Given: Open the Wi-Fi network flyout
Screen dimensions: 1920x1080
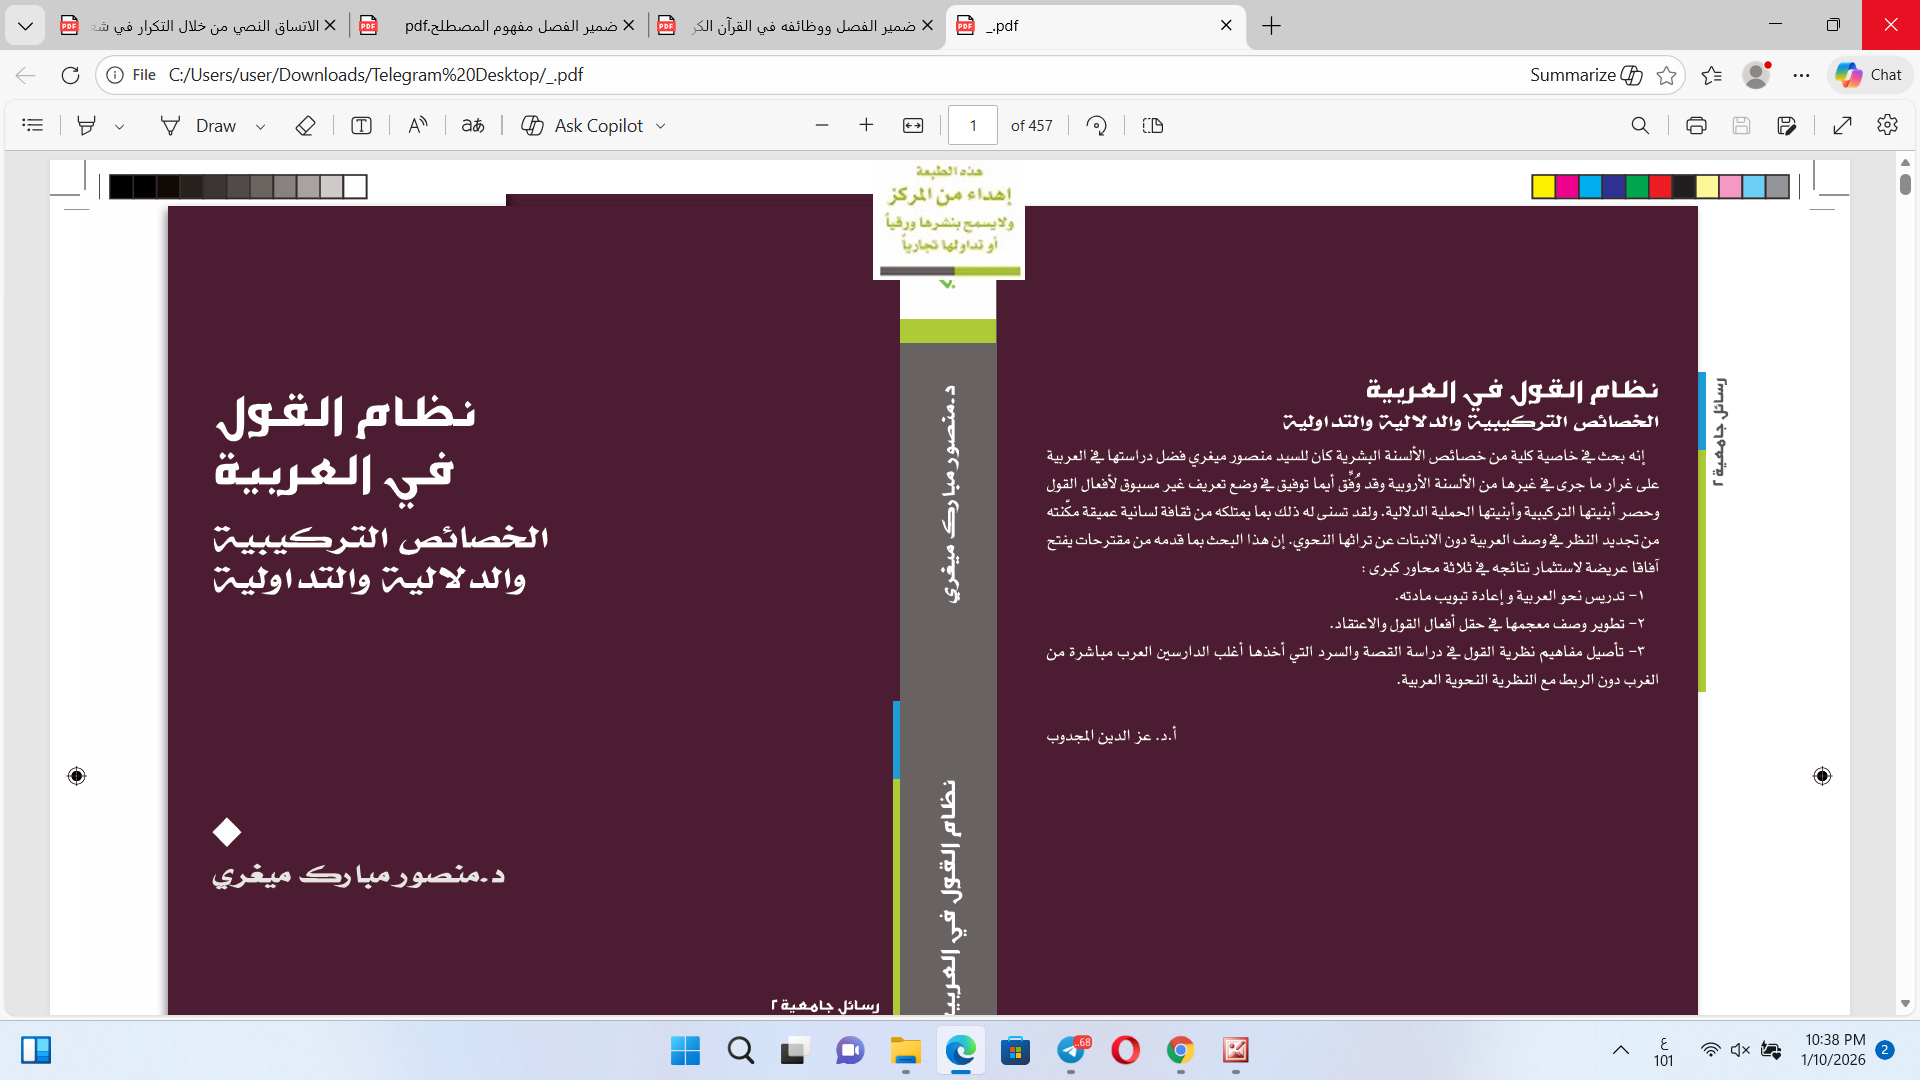Looking at the screenshot, I should (1711, 1050).
